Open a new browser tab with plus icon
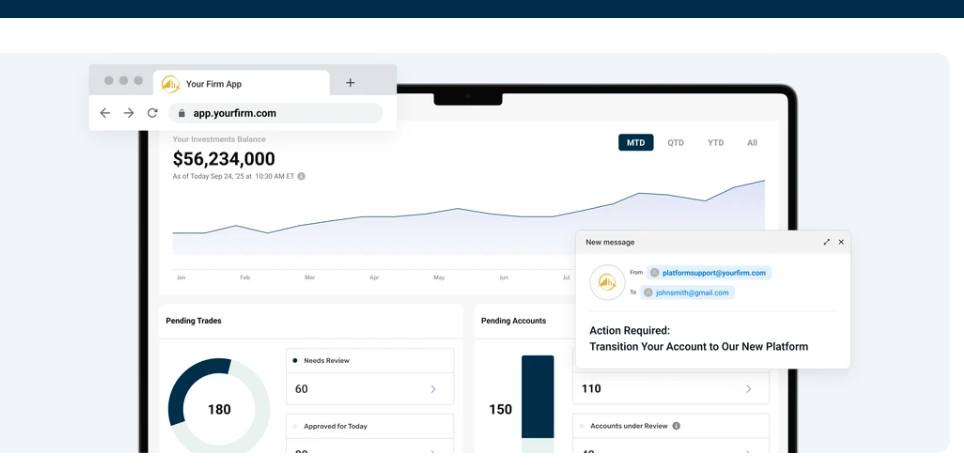The width and height of the screenshot is (964, 471). tap(350, 83)
